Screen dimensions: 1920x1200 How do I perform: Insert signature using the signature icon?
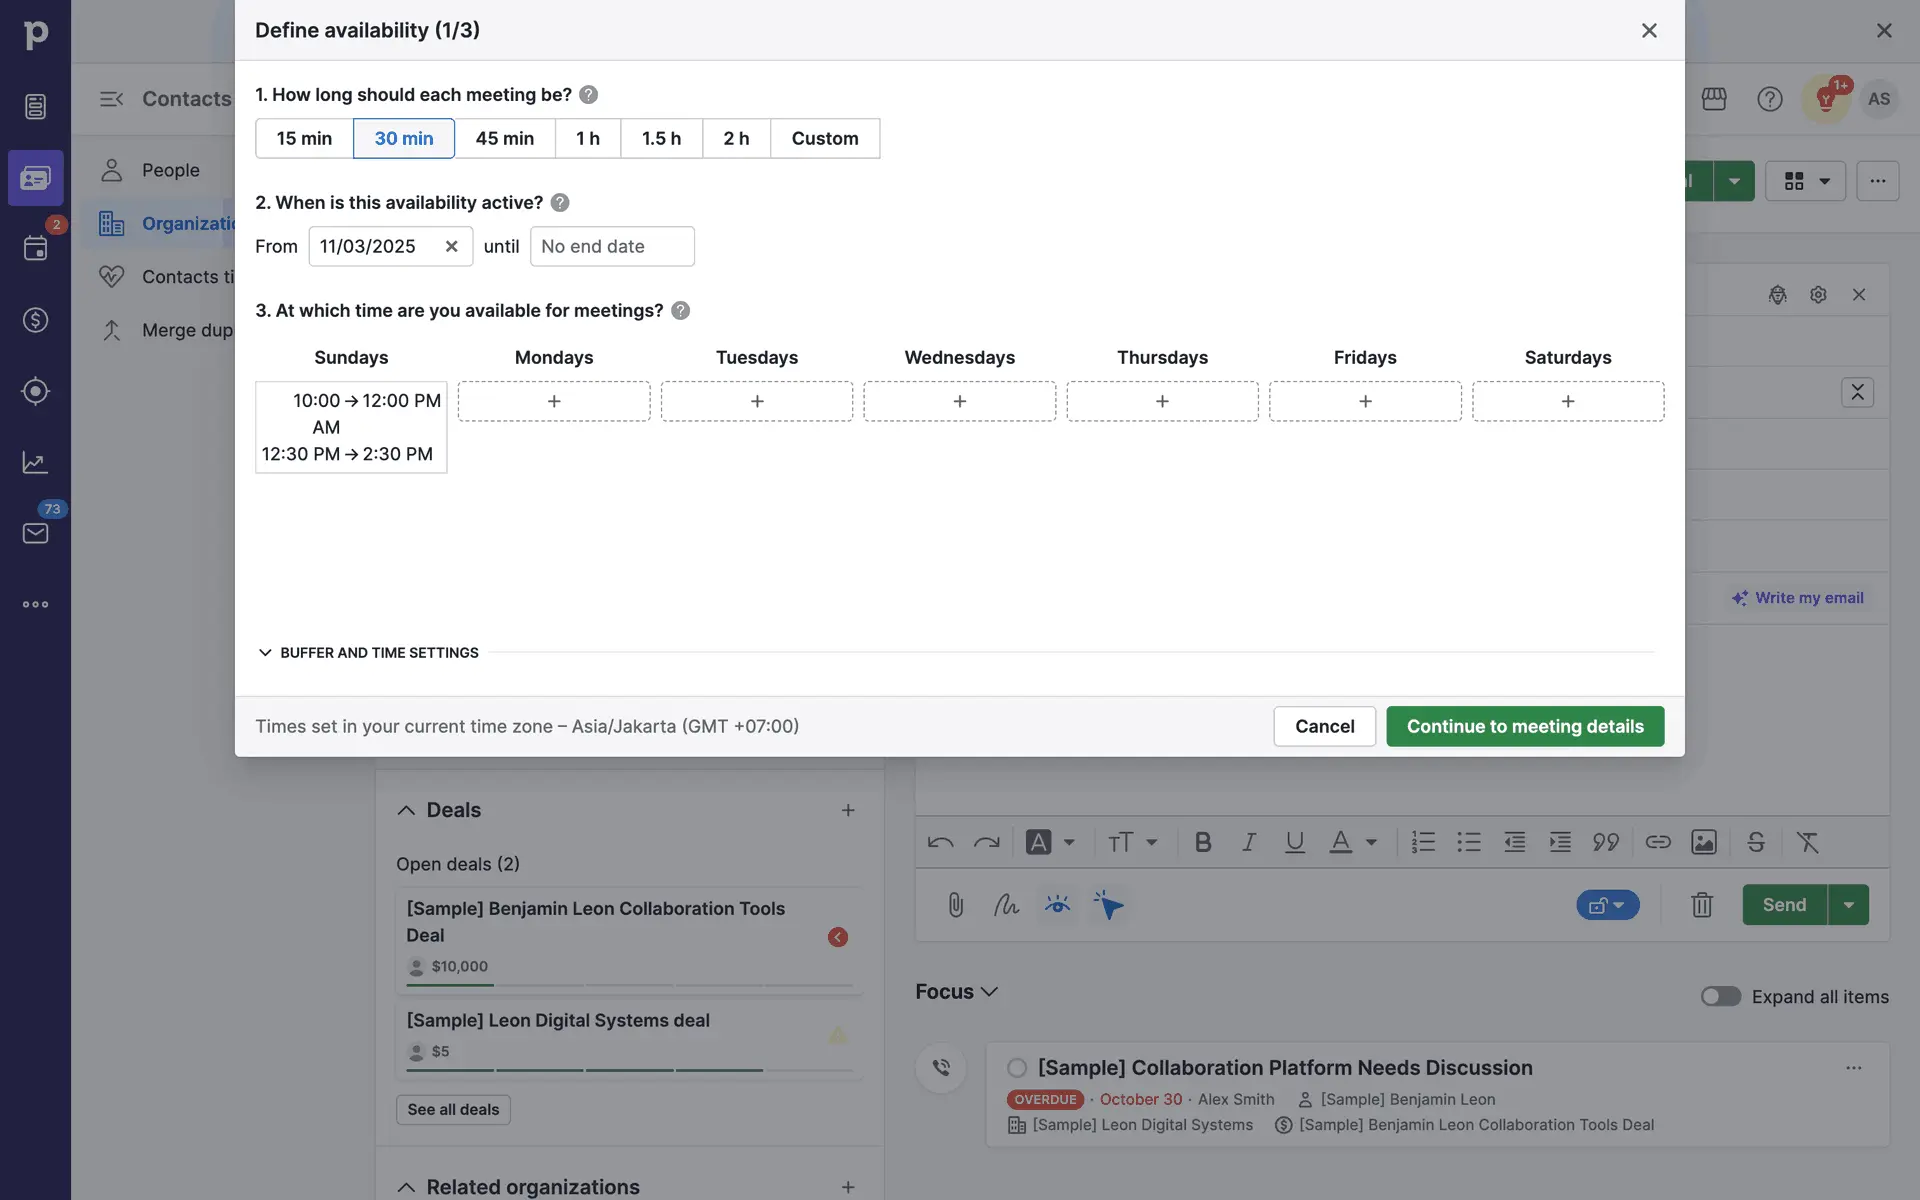click(x=1006, y=905)
